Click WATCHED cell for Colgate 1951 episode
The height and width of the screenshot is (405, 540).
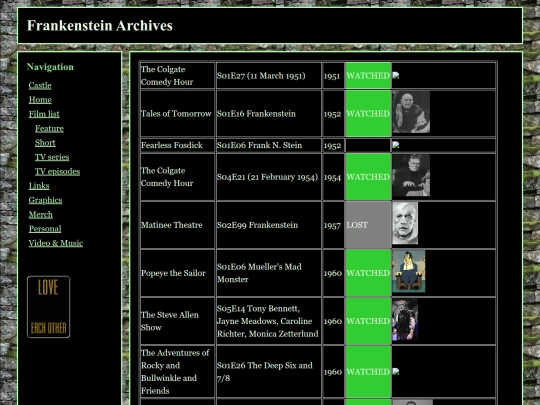click(x=368, y=75)
